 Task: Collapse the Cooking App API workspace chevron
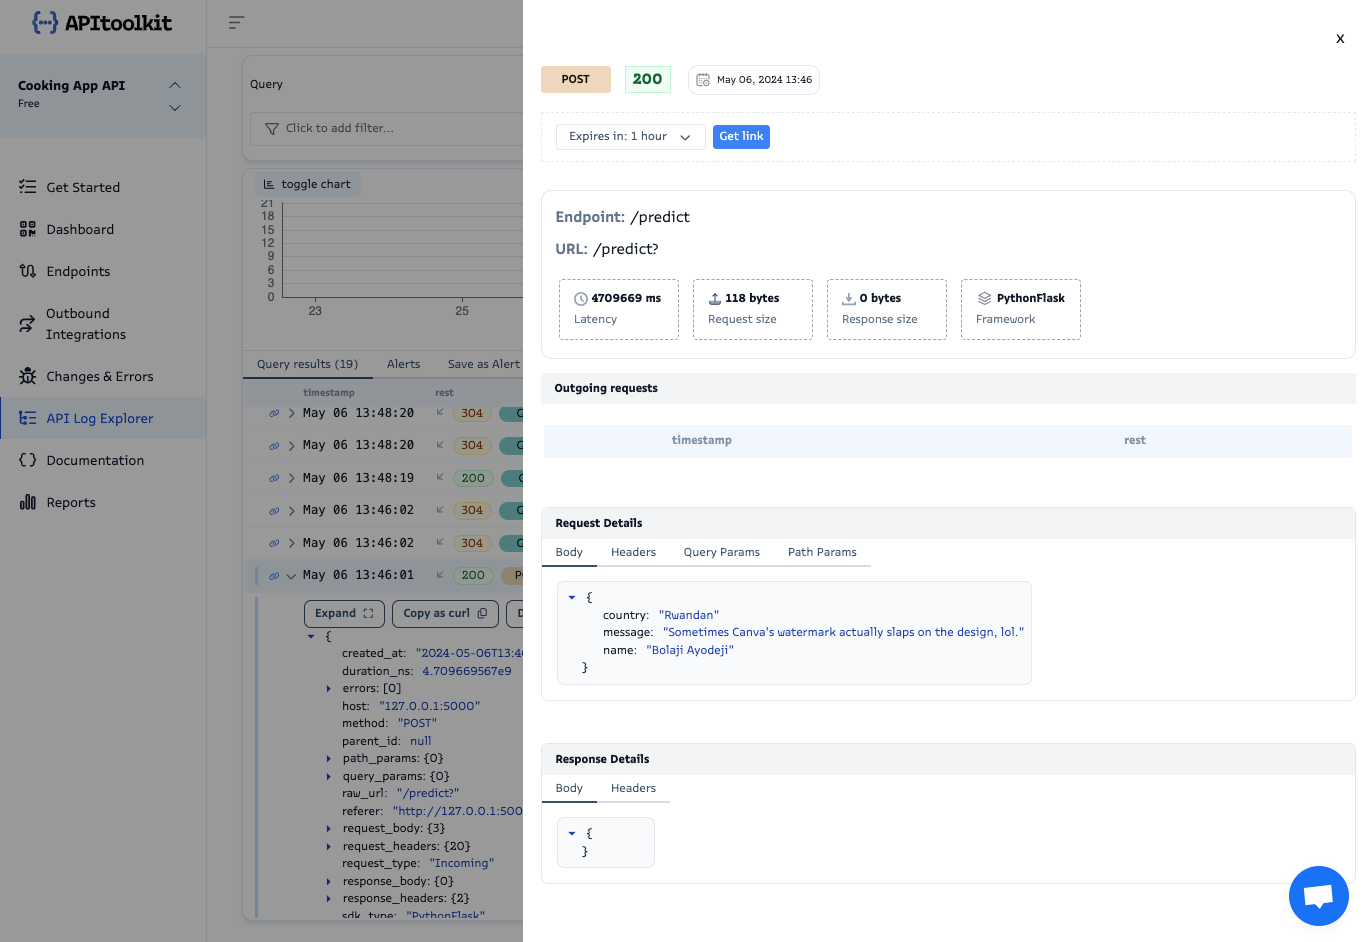(x=175, y=85)
